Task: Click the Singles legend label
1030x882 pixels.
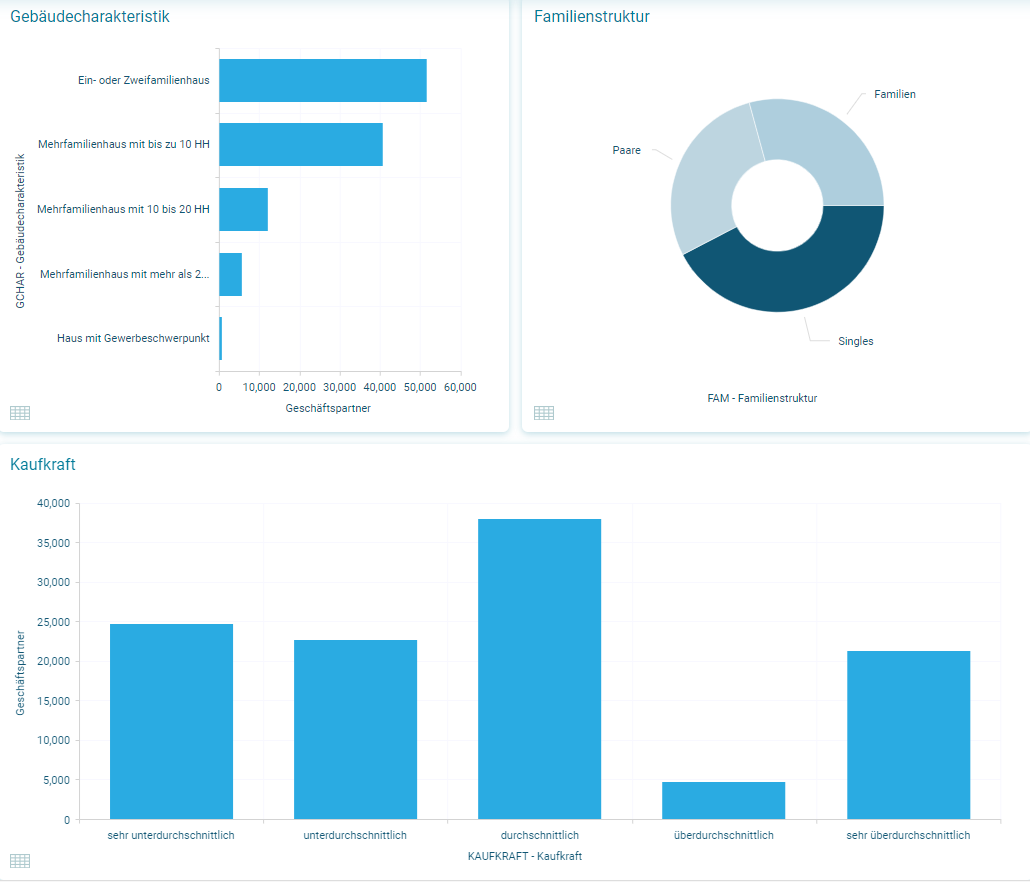Action: 856,342
